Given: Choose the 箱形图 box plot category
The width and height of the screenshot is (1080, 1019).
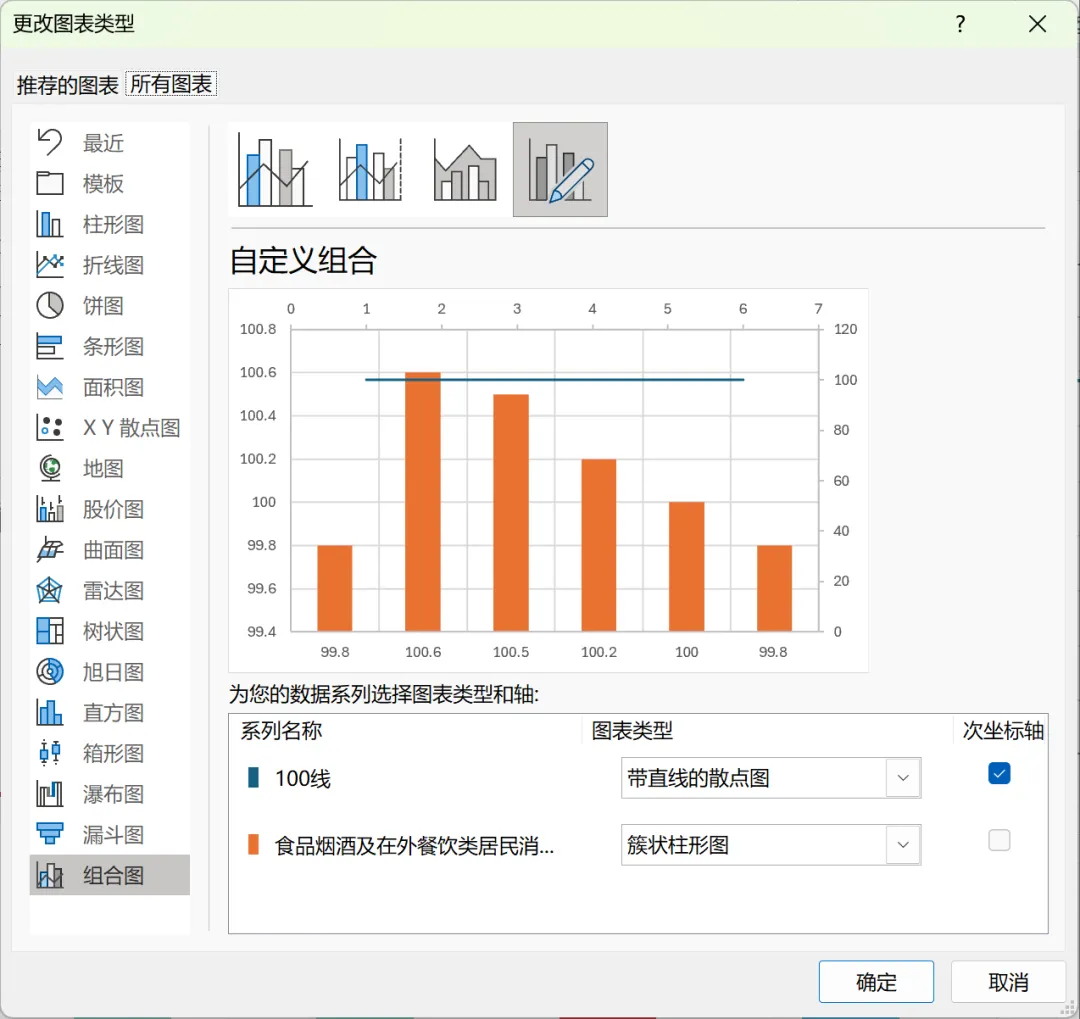Looking at the screenshot, I should click(110, 753).
